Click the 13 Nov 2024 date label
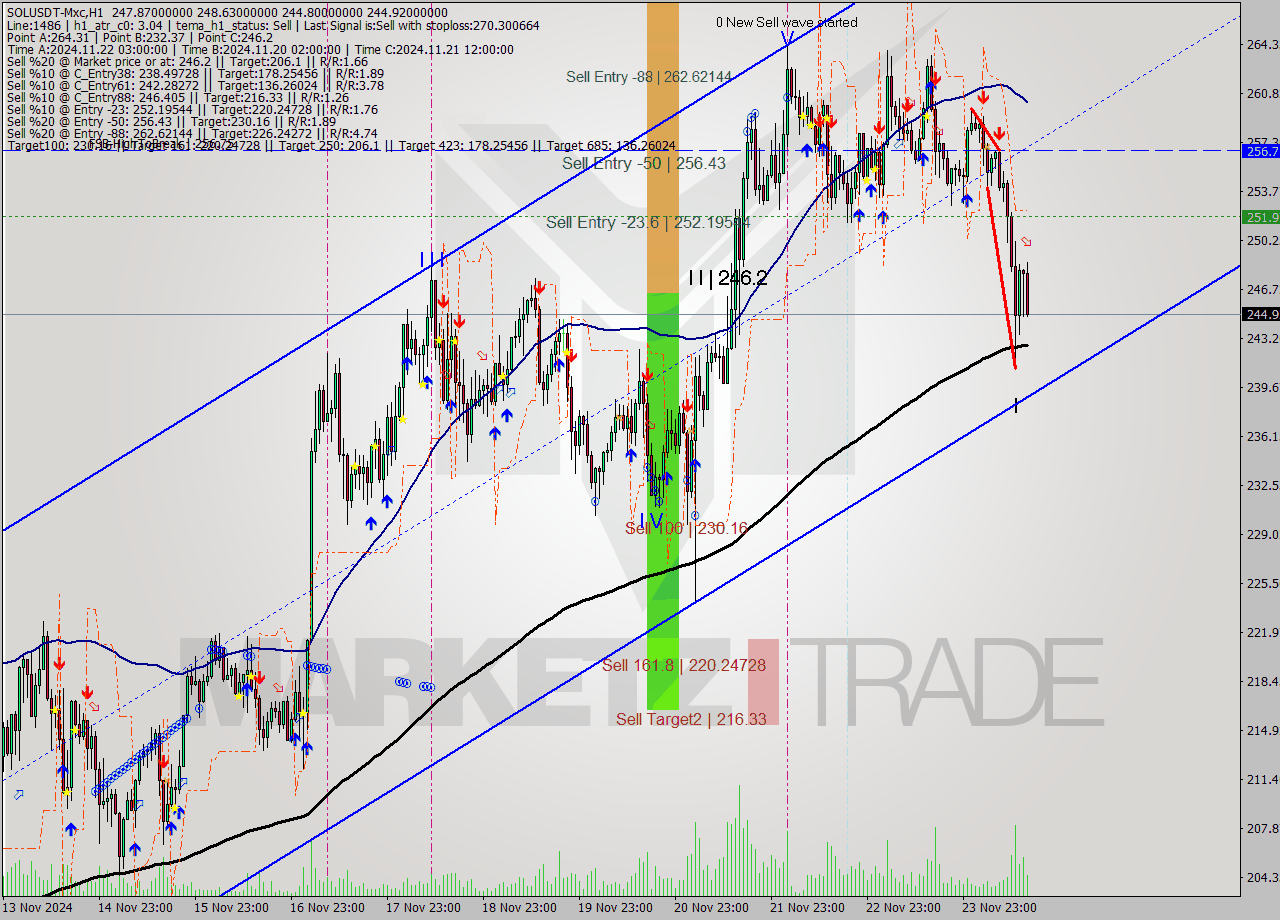This screenshot has height=920, width=1280. pos(39,908)
